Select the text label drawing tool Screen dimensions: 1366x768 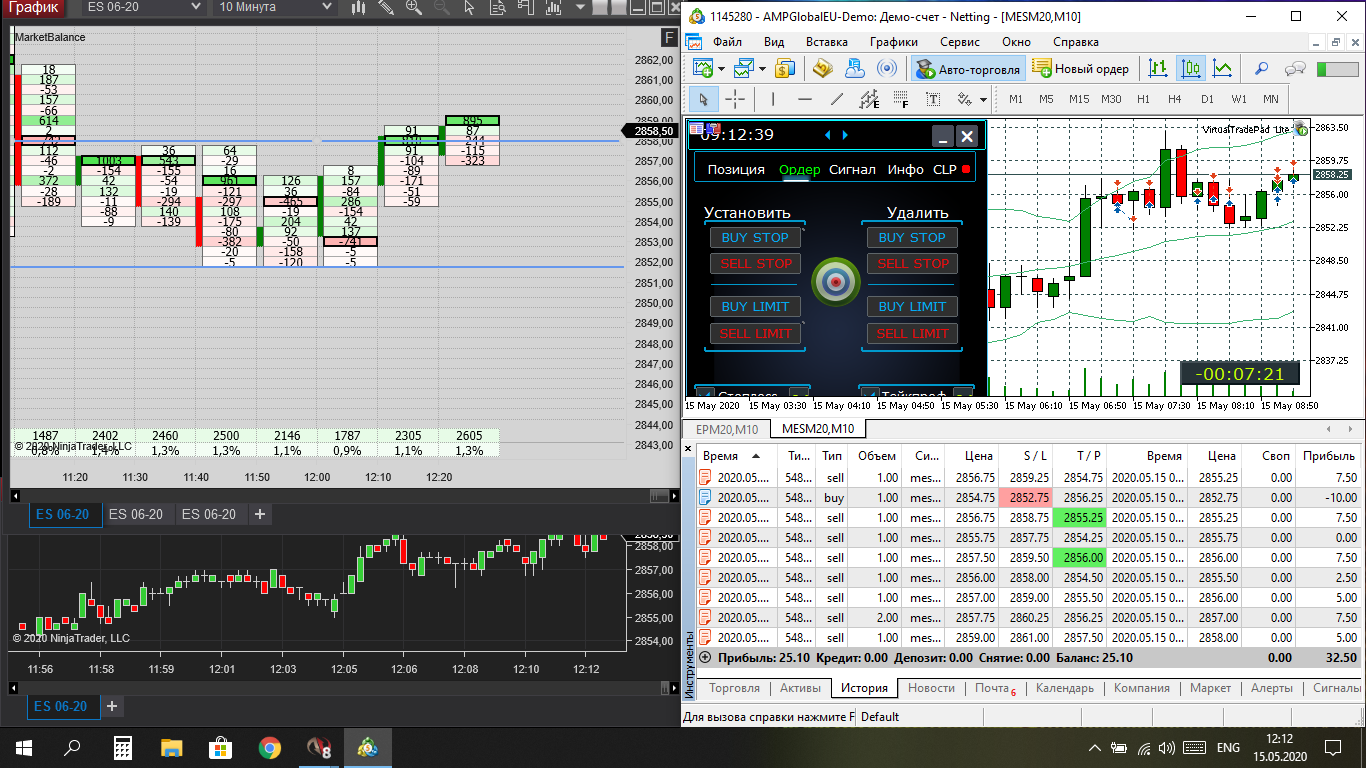pyautogui.click(x=933, y=99)
